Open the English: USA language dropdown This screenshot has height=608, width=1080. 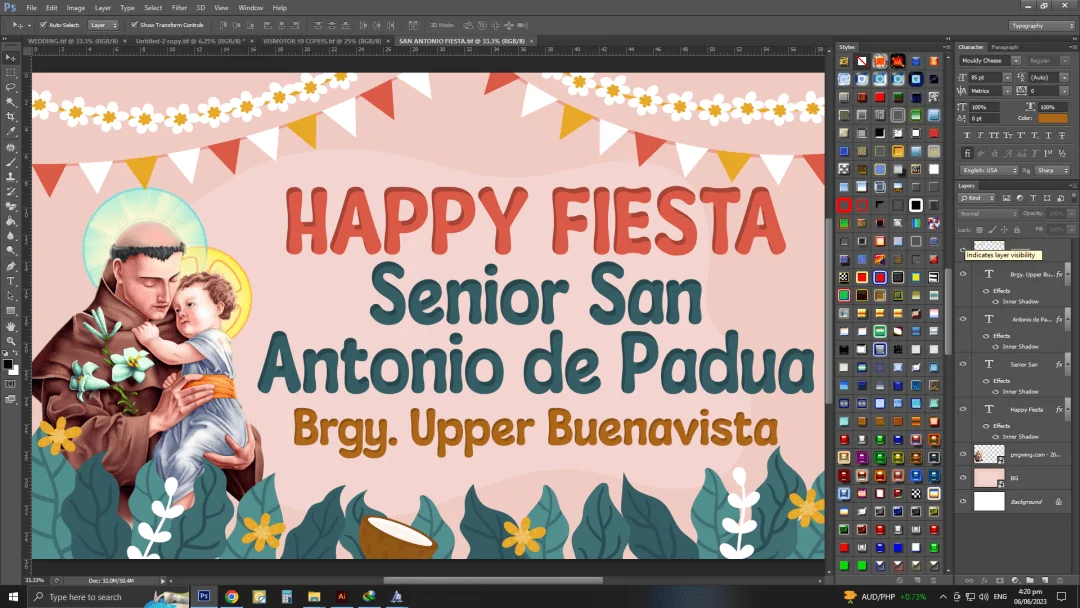[990, 170]
